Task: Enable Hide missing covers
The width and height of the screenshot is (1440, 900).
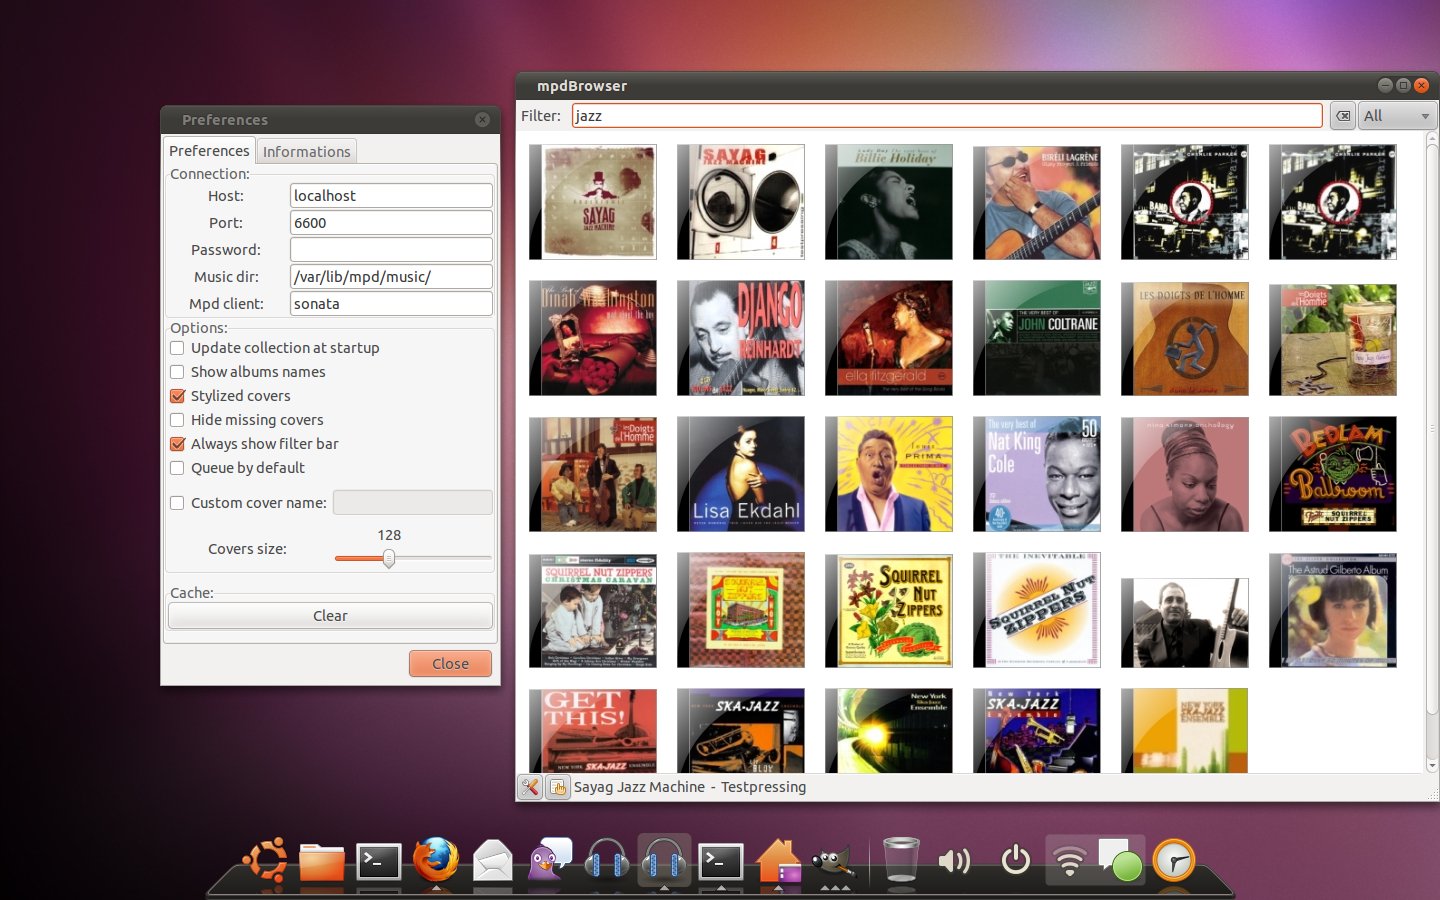Action: [177, 420]
